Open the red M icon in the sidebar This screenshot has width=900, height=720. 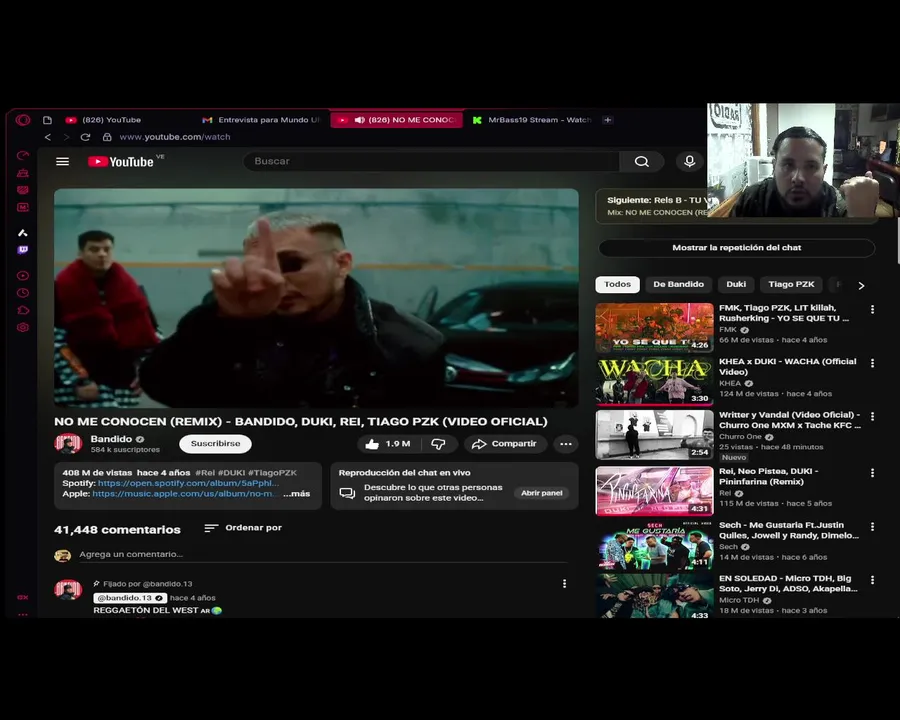point(23,207)
